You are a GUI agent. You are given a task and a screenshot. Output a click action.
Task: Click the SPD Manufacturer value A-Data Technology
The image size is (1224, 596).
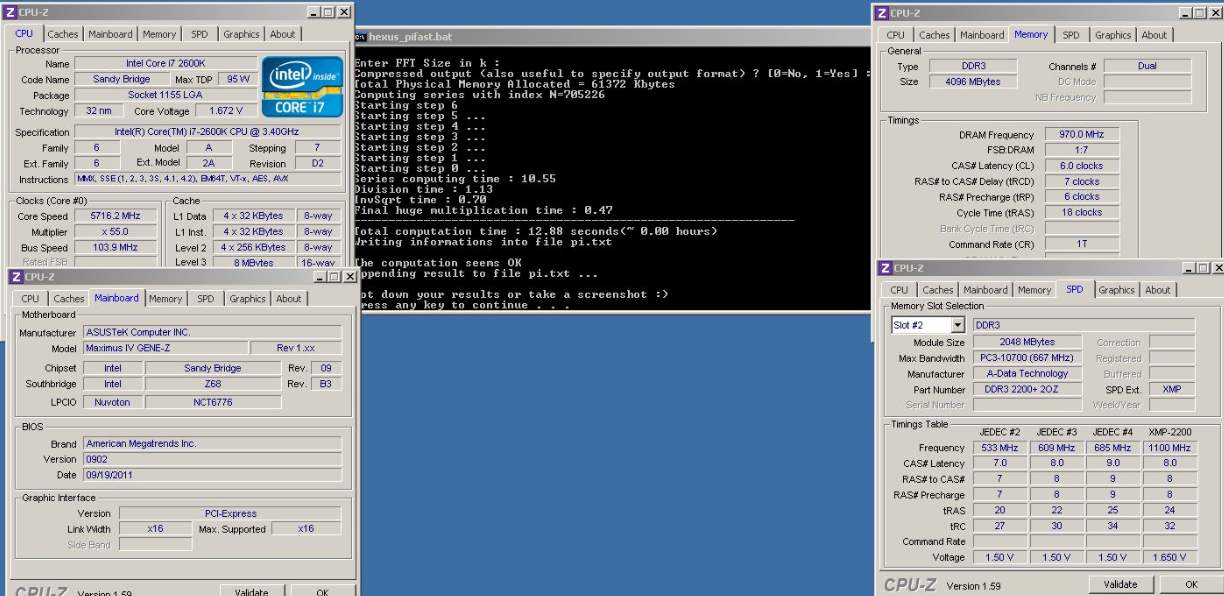click(1027, 373)
